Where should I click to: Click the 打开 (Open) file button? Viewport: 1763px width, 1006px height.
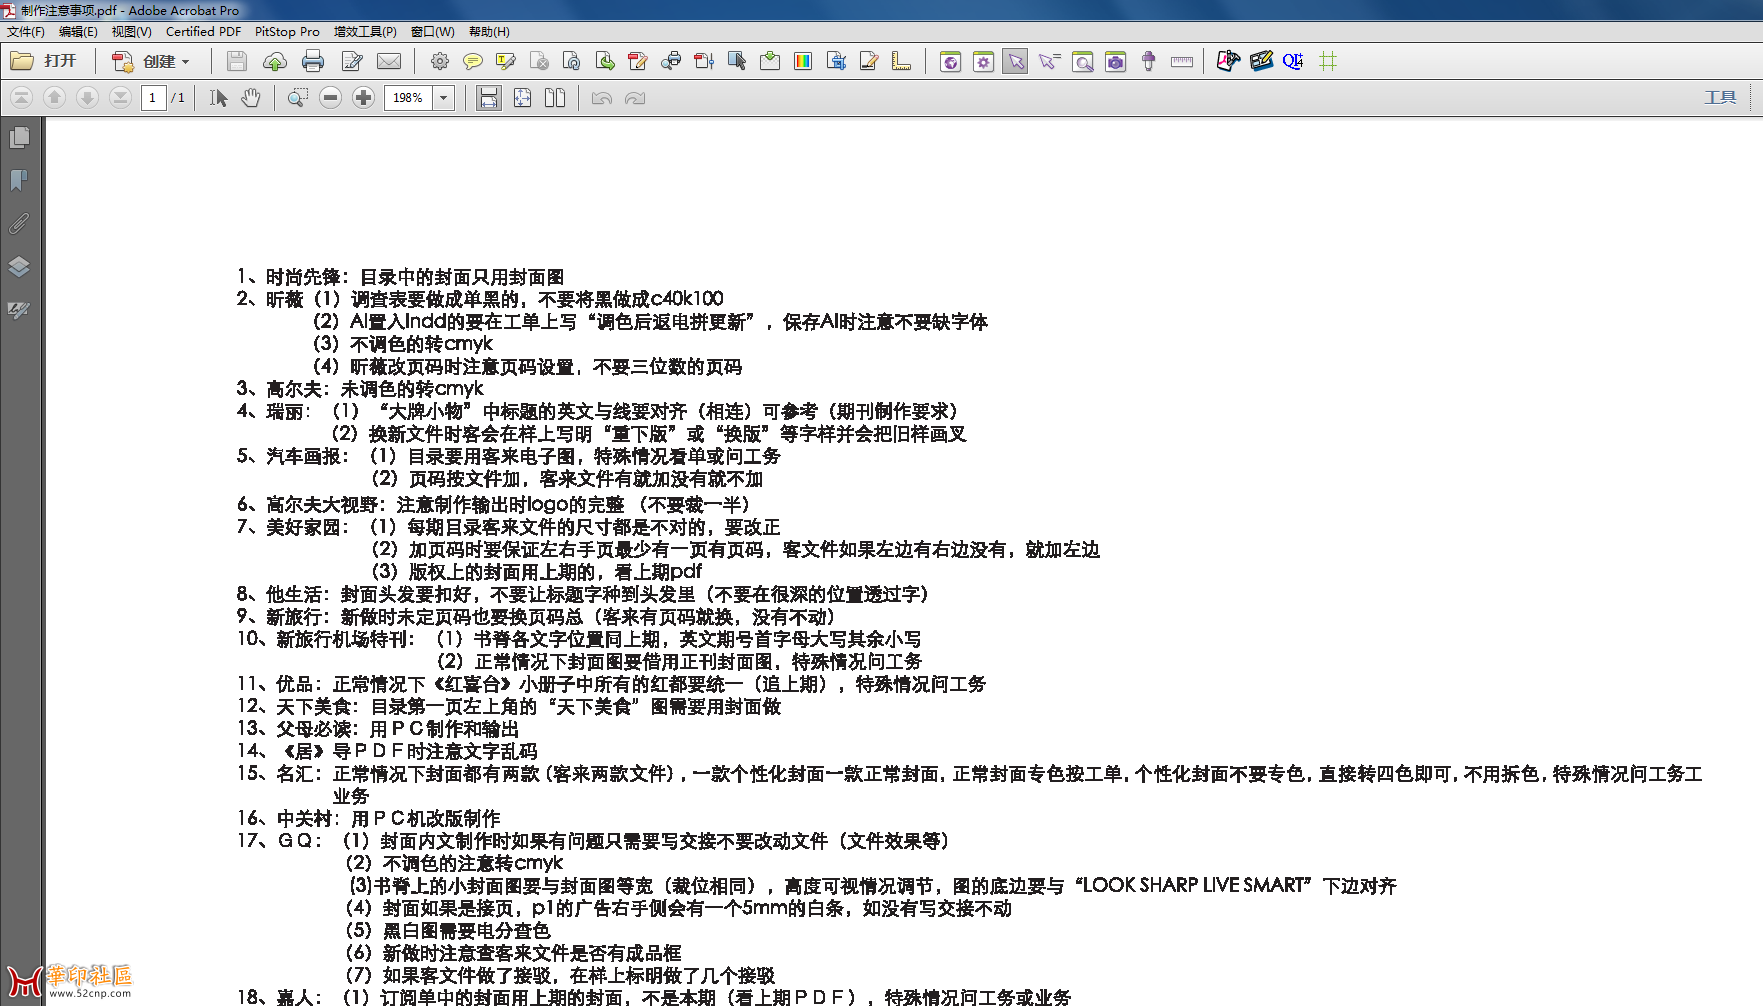[44, 61]
